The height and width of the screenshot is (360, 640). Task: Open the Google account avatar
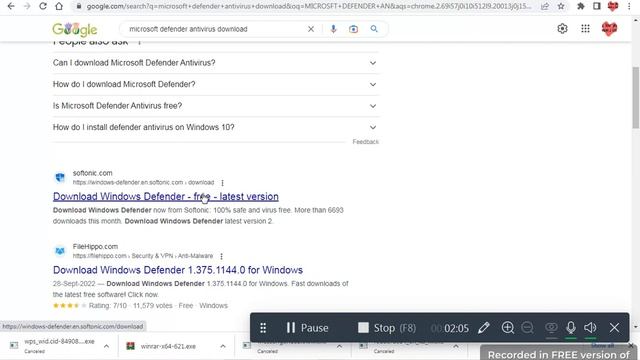pyautogui.click(x=609, y=29)
